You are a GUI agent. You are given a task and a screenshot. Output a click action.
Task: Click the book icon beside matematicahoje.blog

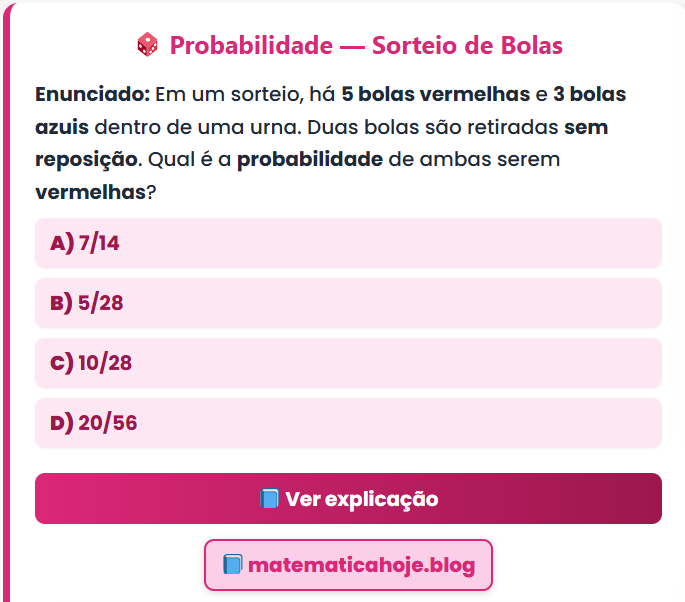232,565
